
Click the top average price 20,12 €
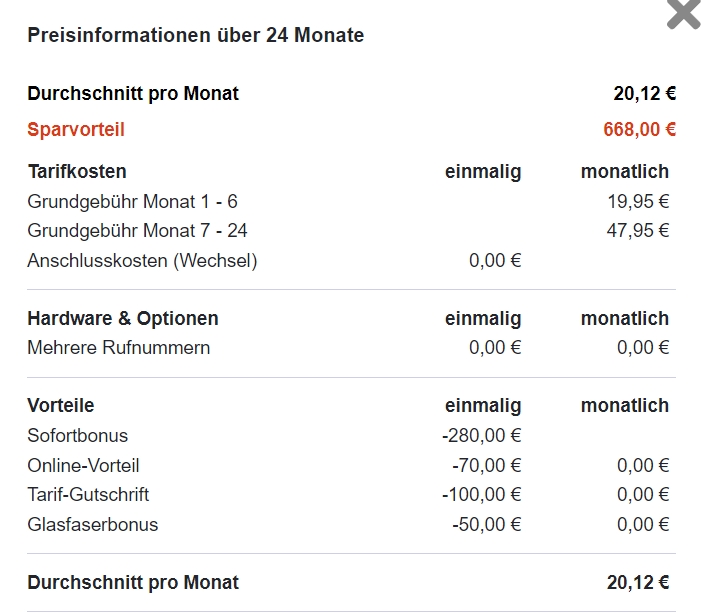pyautogui.click(x=644, y=93)
